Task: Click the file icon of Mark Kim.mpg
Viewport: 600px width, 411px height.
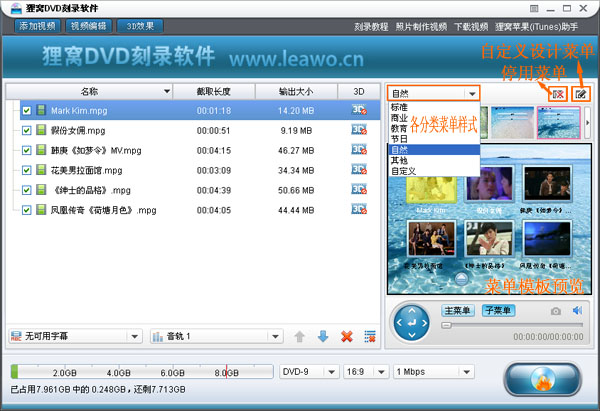Action: (41, 110)
